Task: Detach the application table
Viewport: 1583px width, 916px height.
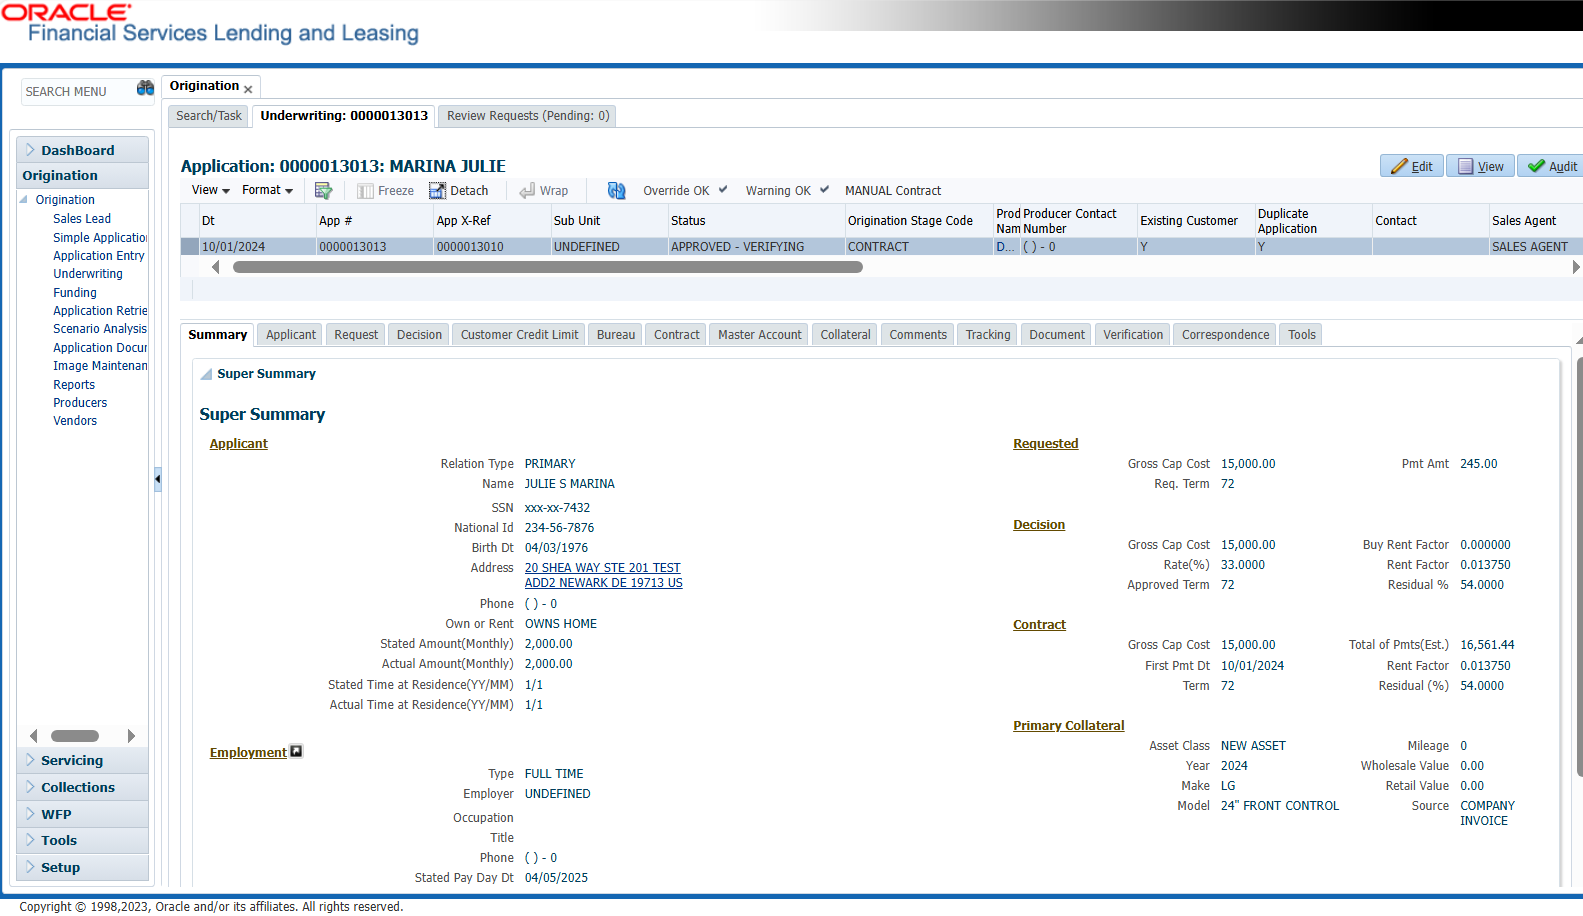Action: [x=458, y=191]
